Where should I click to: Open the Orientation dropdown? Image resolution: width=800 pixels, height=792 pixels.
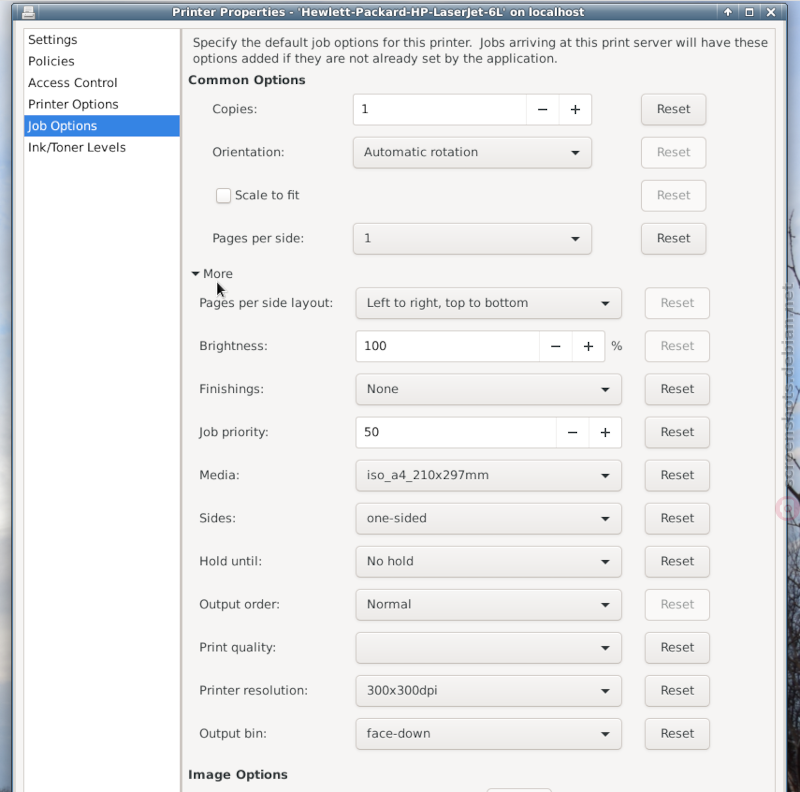(x=472, y=152)
